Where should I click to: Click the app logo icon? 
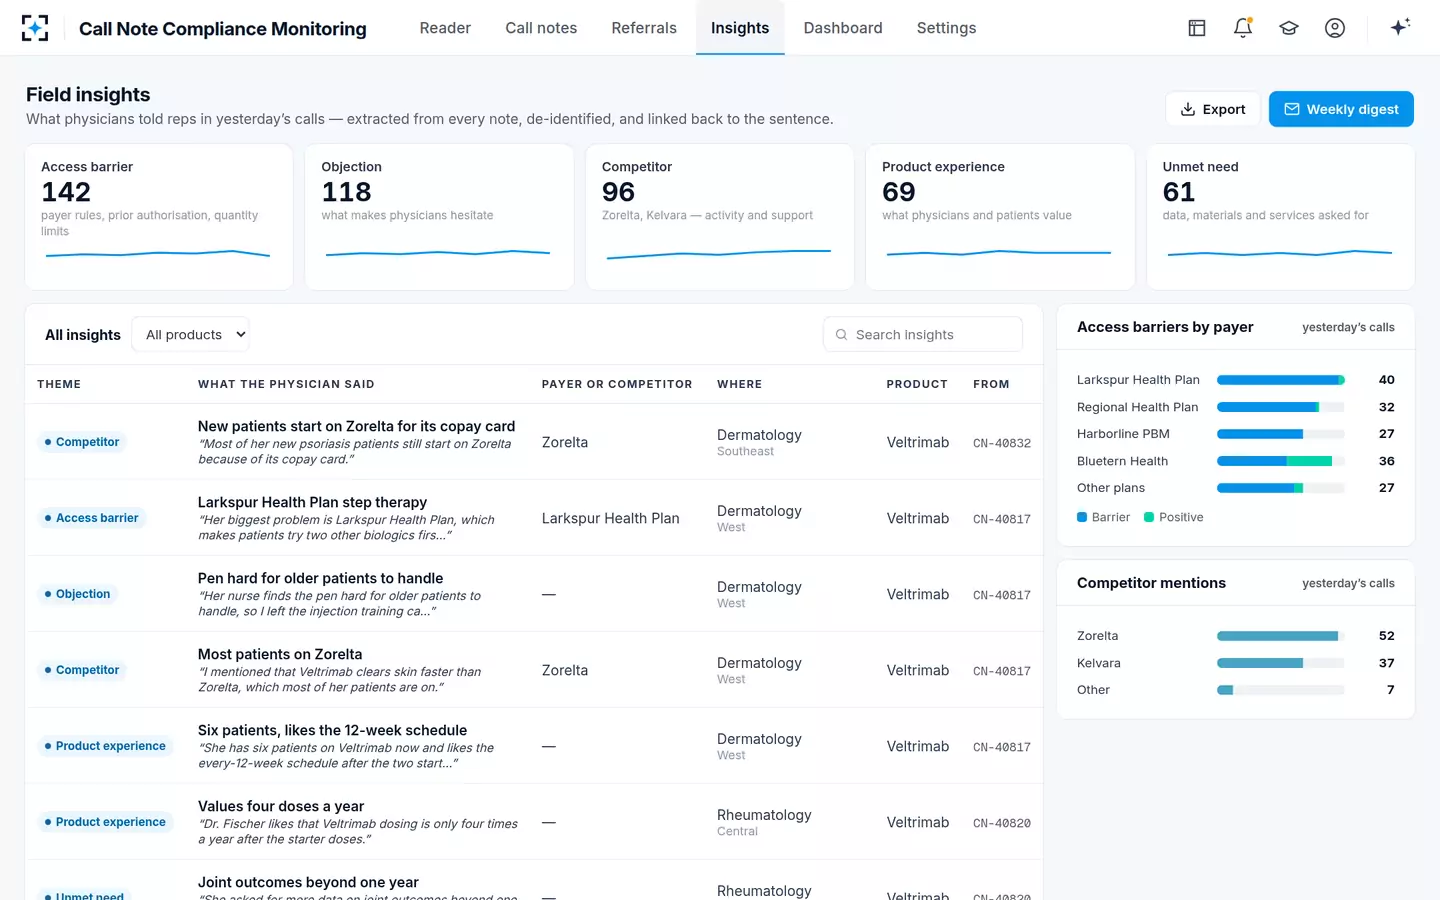(35, 28)
